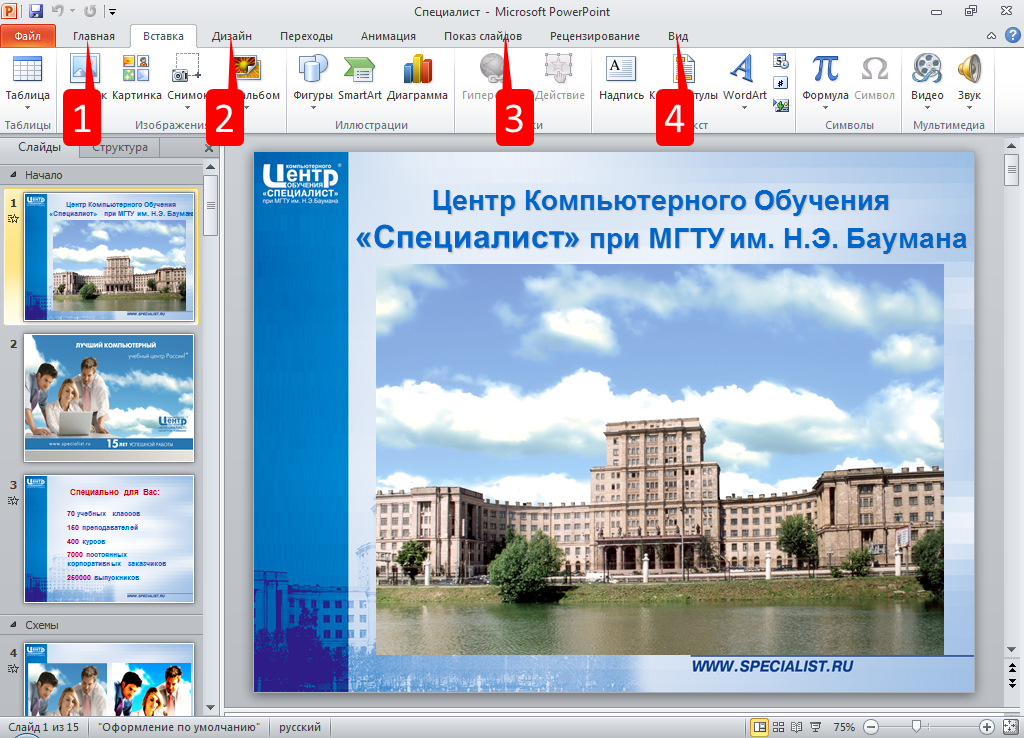The image size is (1024, 738).
Task: Activate Normal view button in status bar
Action: (x=760, y=727)
